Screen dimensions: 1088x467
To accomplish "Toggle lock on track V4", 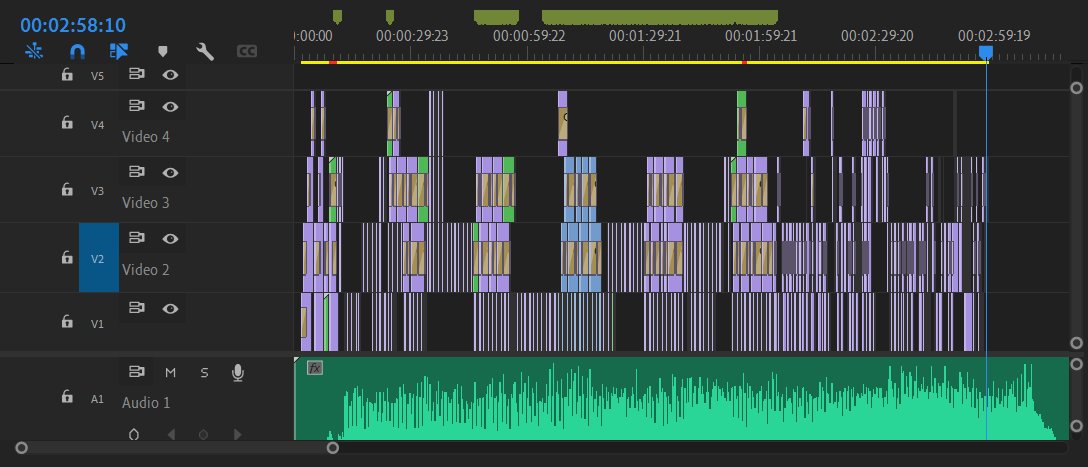I will click(67, 123).
